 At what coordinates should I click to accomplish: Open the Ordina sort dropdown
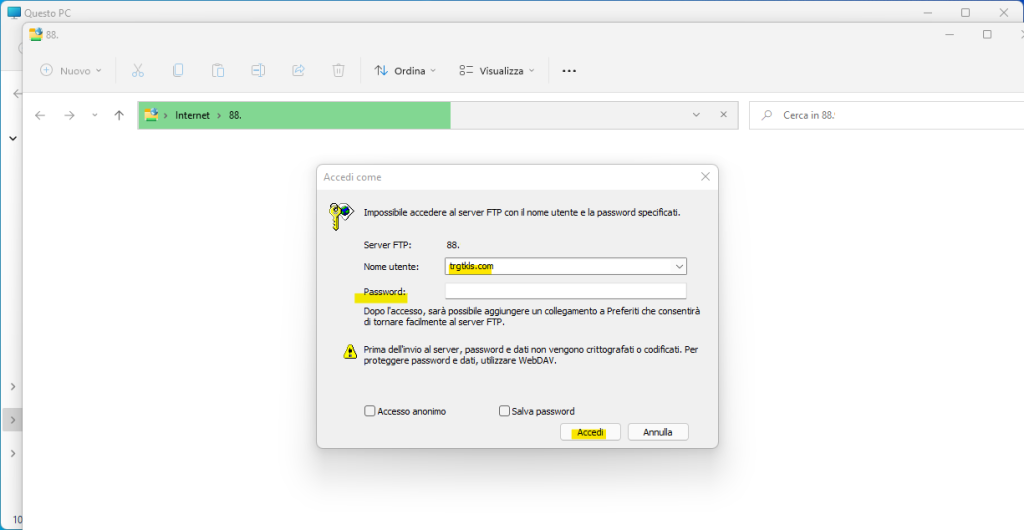pyautogui.click(x=405, y=71)
